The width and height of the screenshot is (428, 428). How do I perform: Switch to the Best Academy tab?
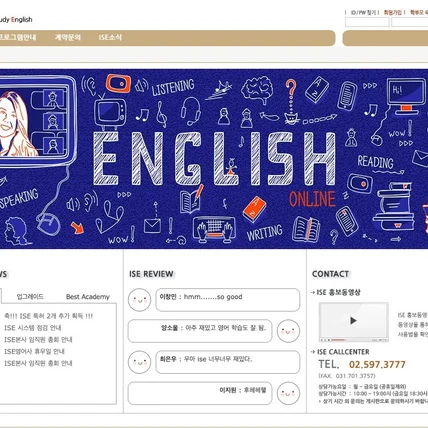(88, 297)
